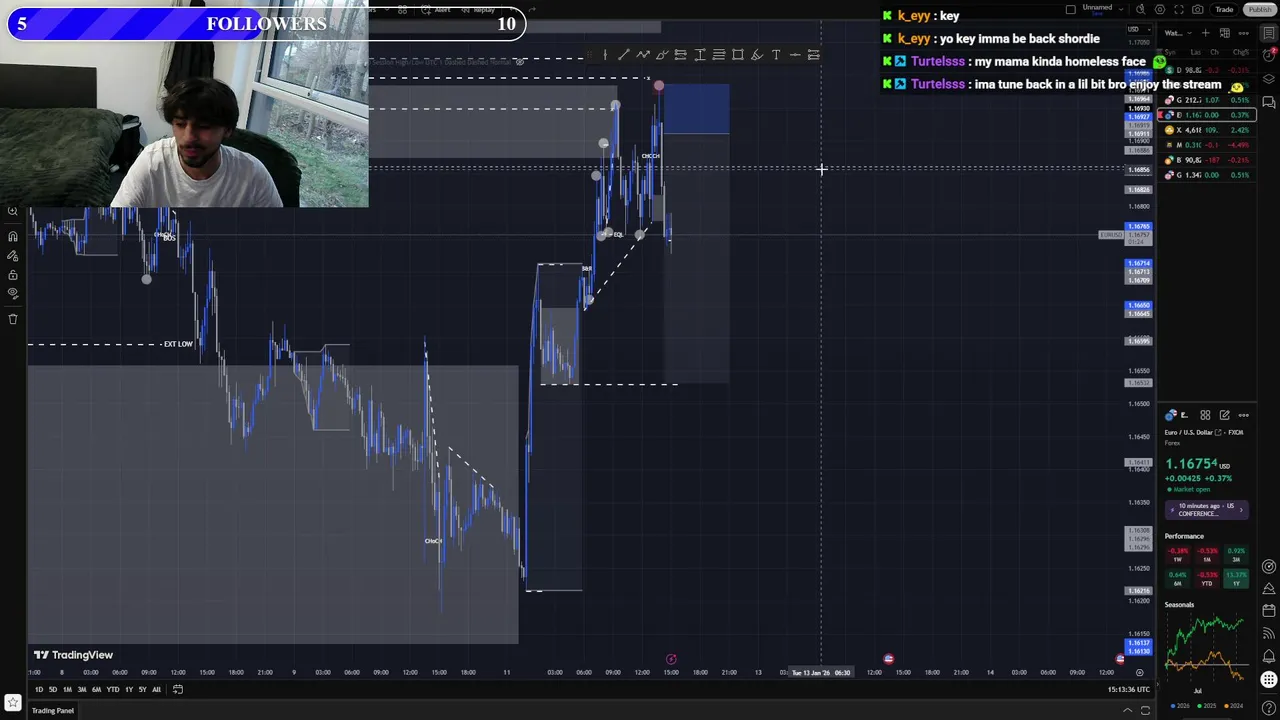Click the fullscreen mode icon
This screenshot has width=1280, height=720.
point(1180,9)
